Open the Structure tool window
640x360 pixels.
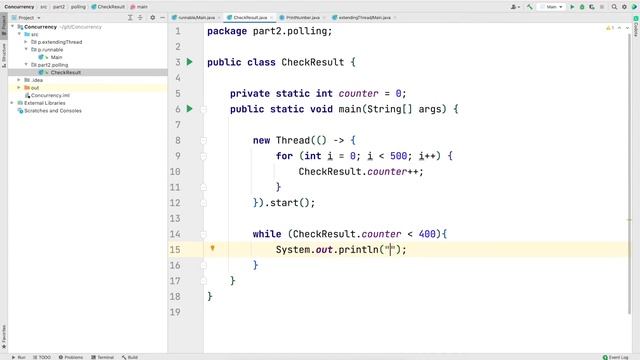pos(4,55)
